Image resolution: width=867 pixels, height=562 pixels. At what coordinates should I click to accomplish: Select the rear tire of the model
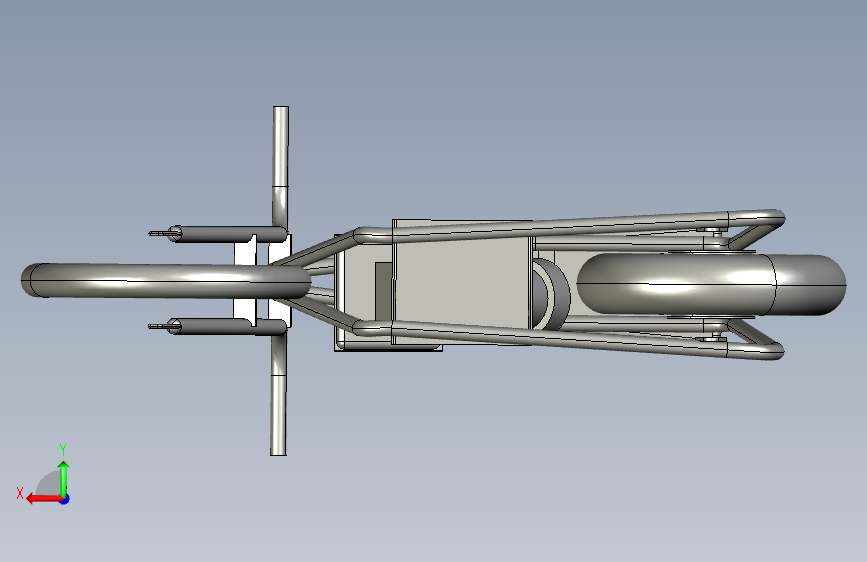(x=711, y=285)
